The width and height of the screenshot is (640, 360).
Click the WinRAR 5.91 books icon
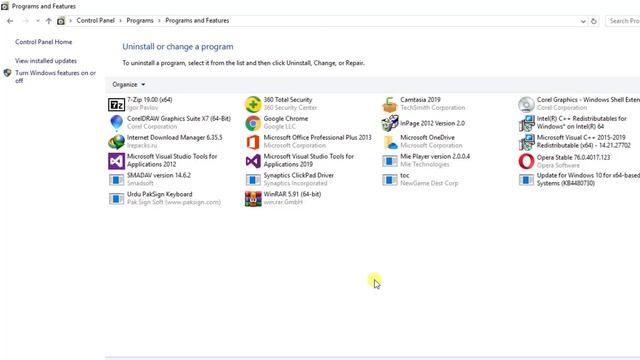pos(253,199)
